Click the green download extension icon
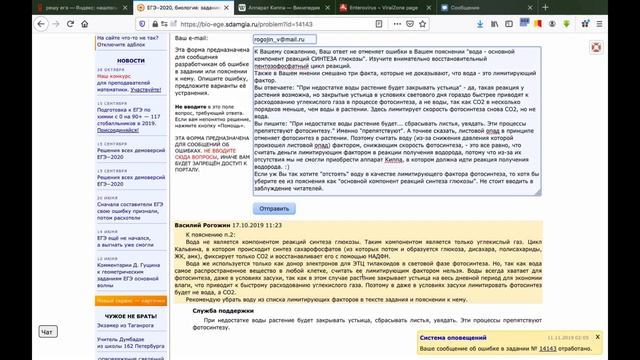 (x=567, y=24)
